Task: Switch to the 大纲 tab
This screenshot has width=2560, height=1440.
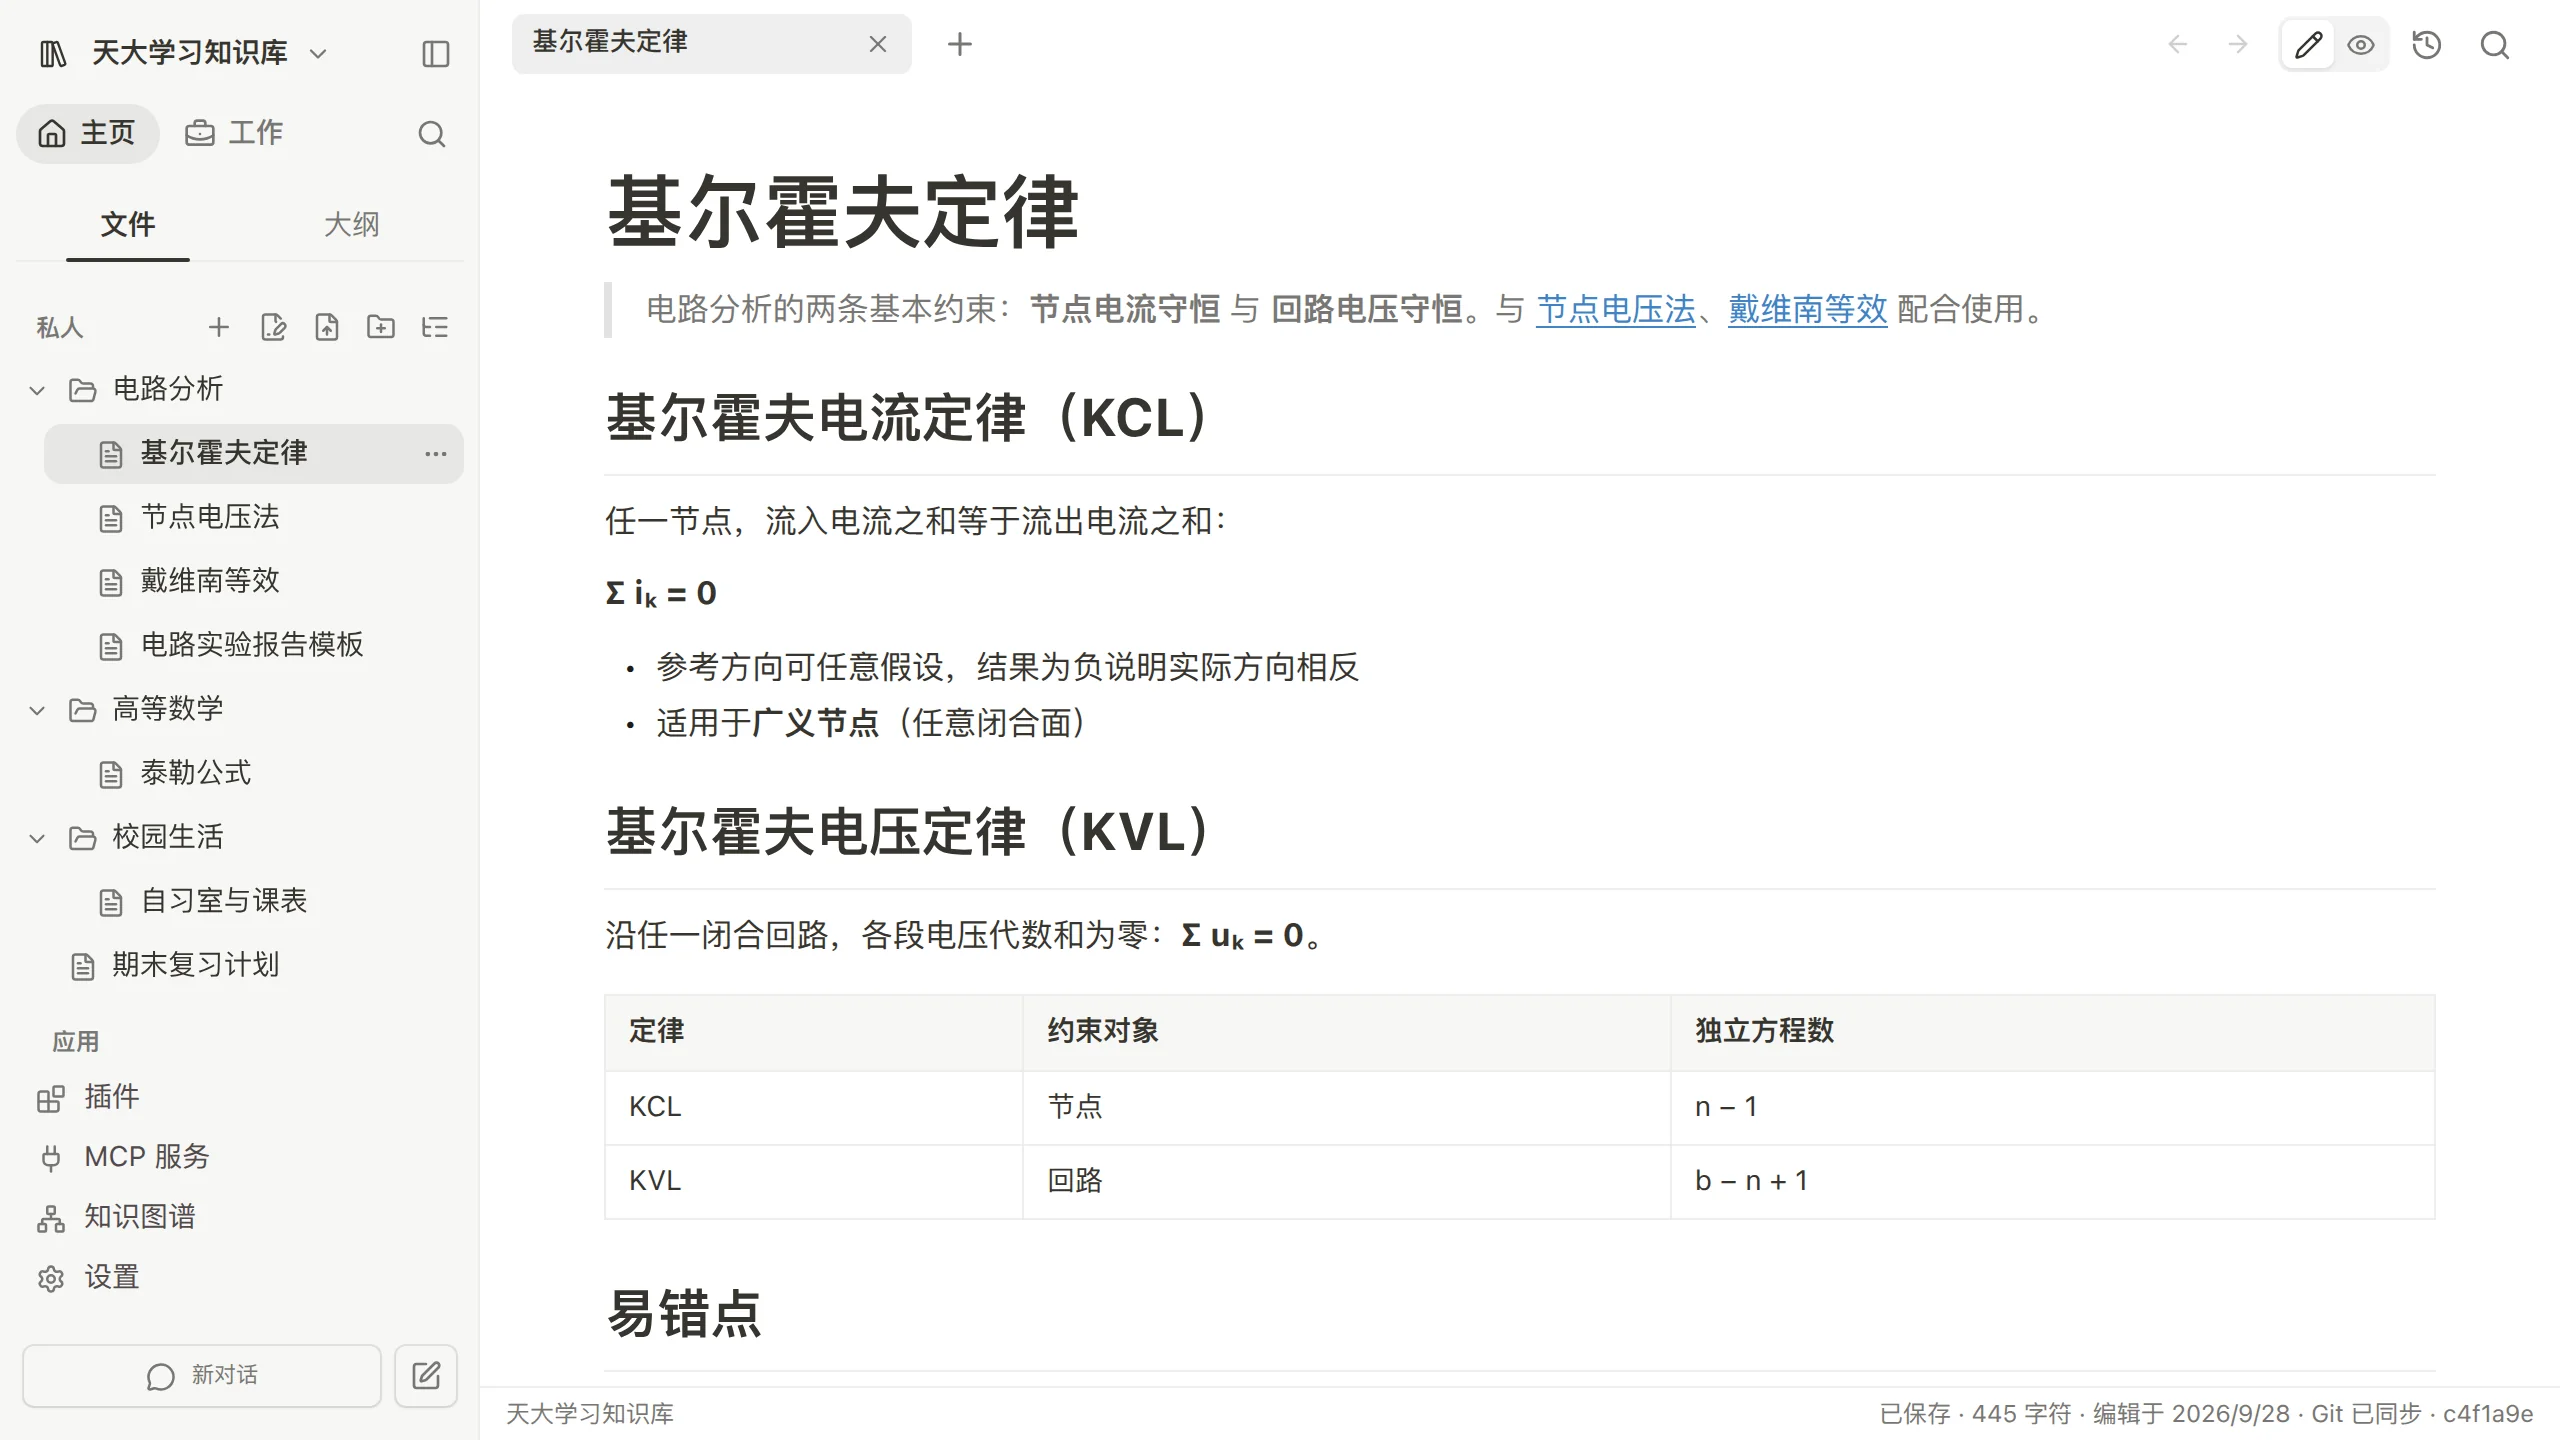Action: click(x=351, y=225)
